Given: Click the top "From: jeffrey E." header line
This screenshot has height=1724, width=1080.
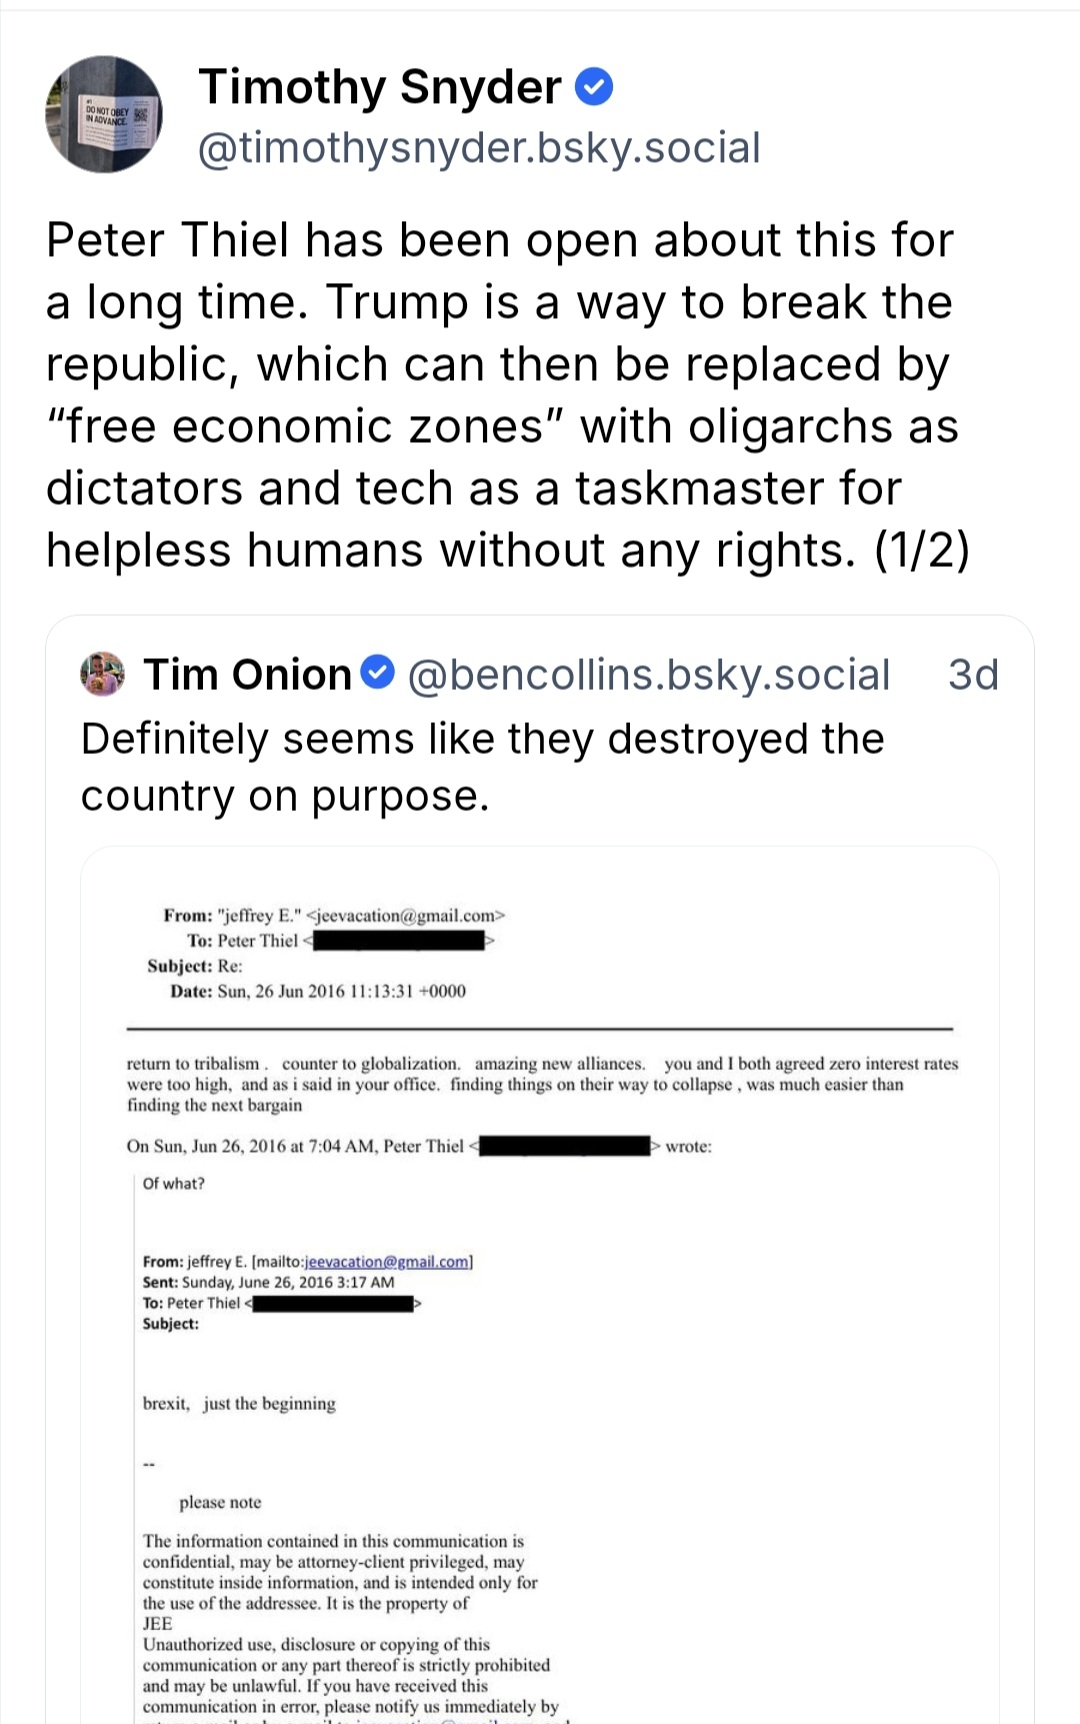Looking at the screenshot, I should pyautogui.click(x=334, y=915).
